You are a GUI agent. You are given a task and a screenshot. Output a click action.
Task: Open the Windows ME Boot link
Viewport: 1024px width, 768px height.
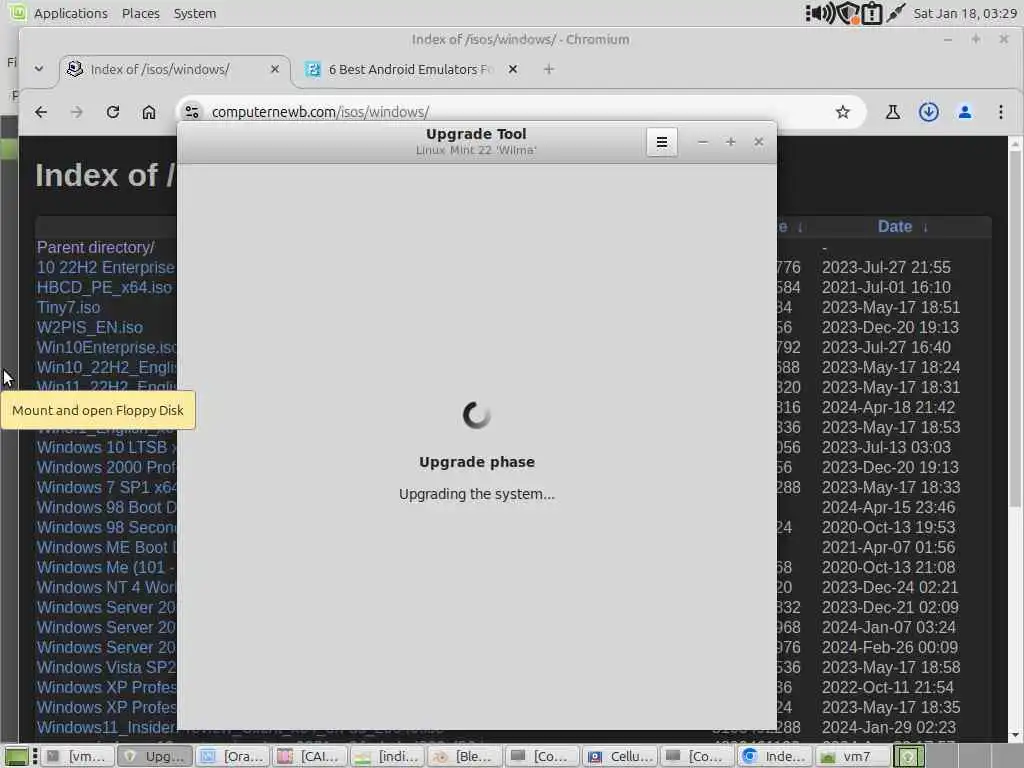click(x=106, y=547)
